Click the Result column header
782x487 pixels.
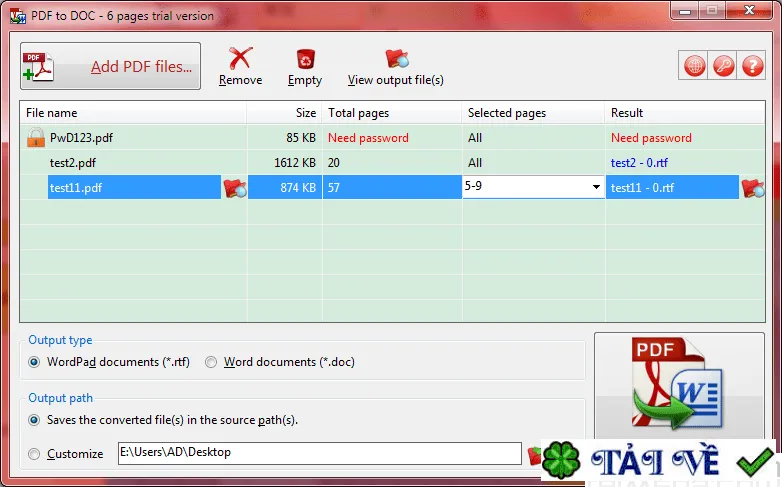[685, 113]
